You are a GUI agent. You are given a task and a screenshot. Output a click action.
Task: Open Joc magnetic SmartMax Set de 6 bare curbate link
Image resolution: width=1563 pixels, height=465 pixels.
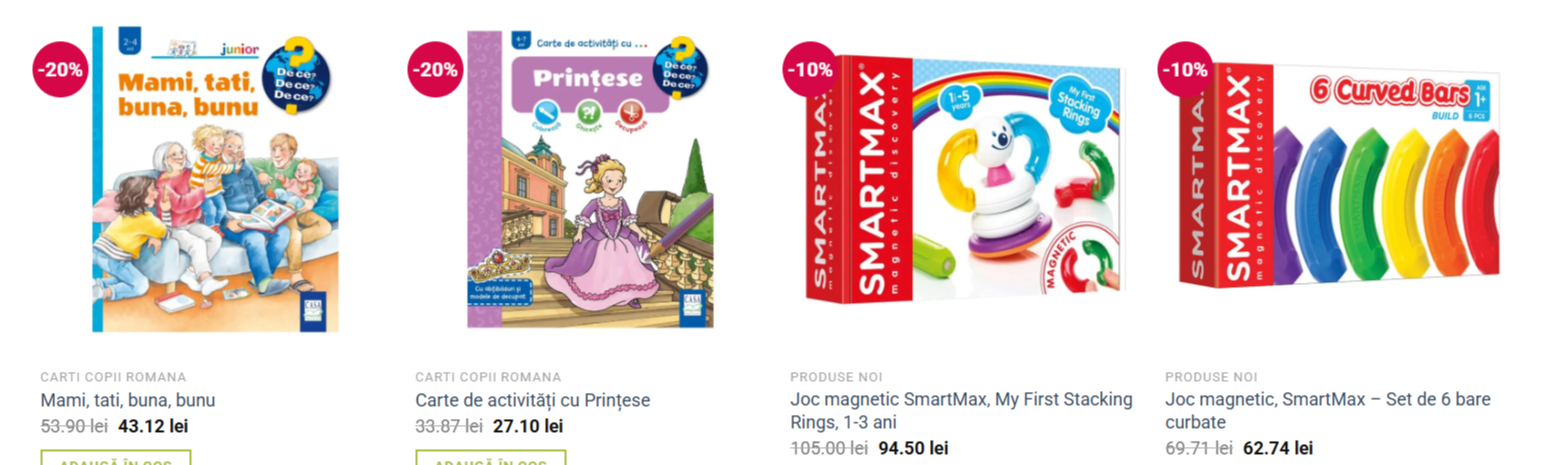[x=1327, y=411]
